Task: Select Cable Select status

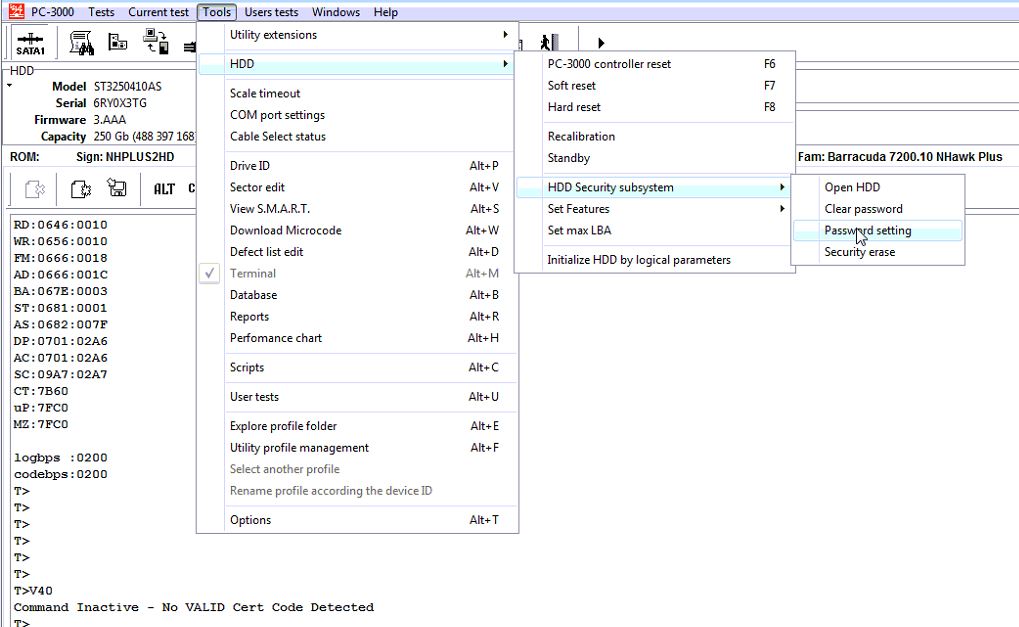Action: pos(357,136)
